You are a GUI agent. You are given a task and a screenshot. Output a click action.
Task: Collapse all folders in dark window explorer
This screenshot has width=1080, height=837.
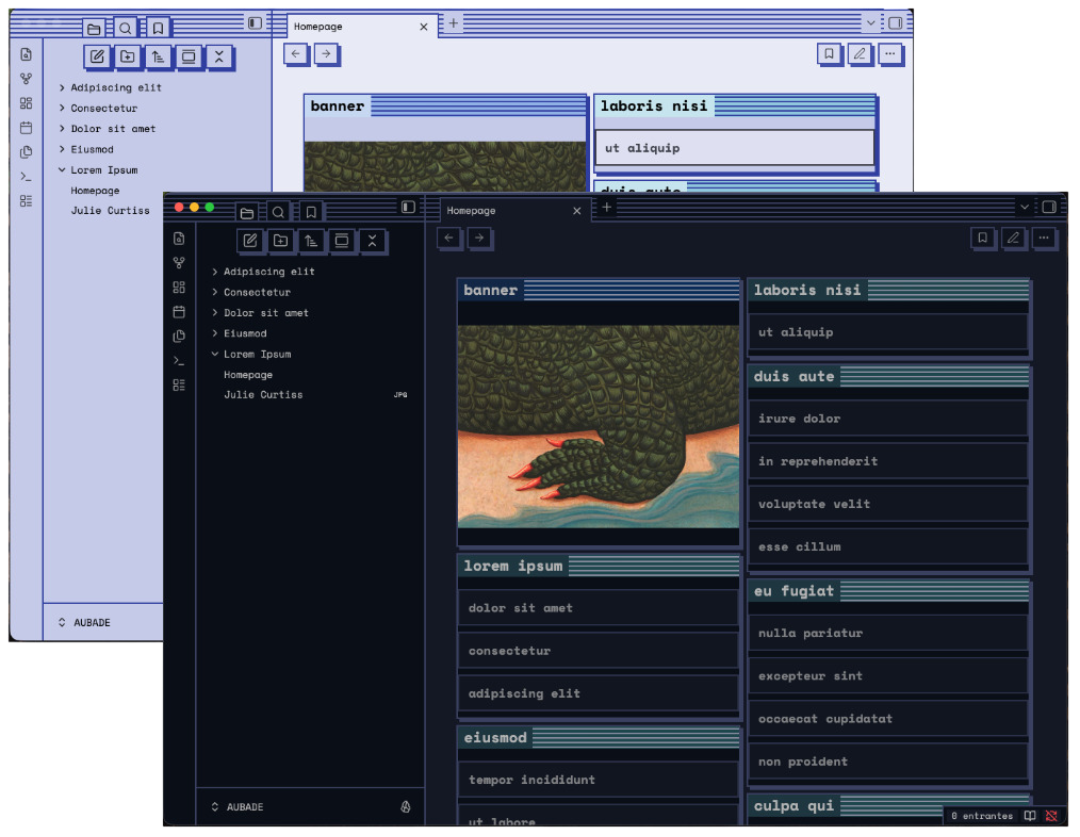(x=372, y=240)
